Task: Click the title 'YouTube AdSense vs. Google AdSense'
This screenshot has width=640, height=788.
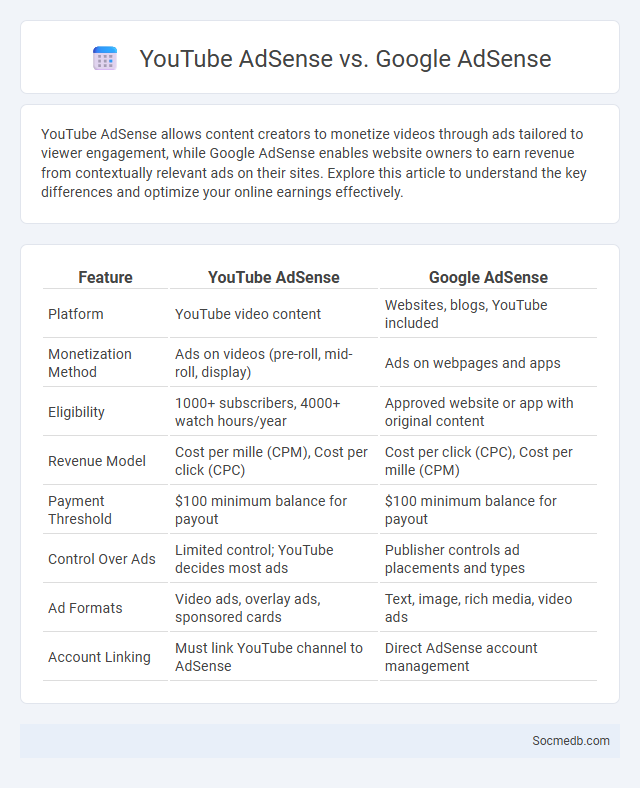Action: point(345,59)
